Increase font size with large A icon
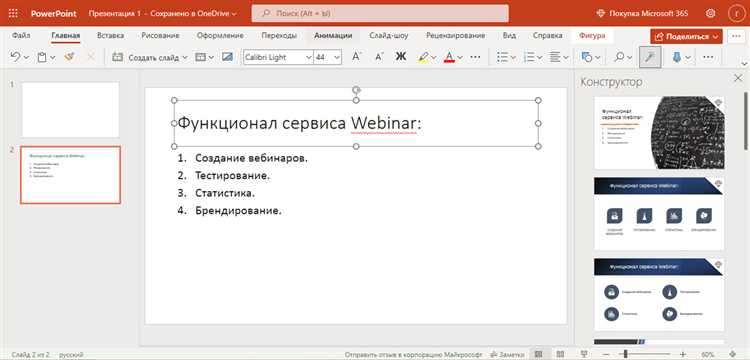Screen dimensions: 750x360 click(356, 57)
